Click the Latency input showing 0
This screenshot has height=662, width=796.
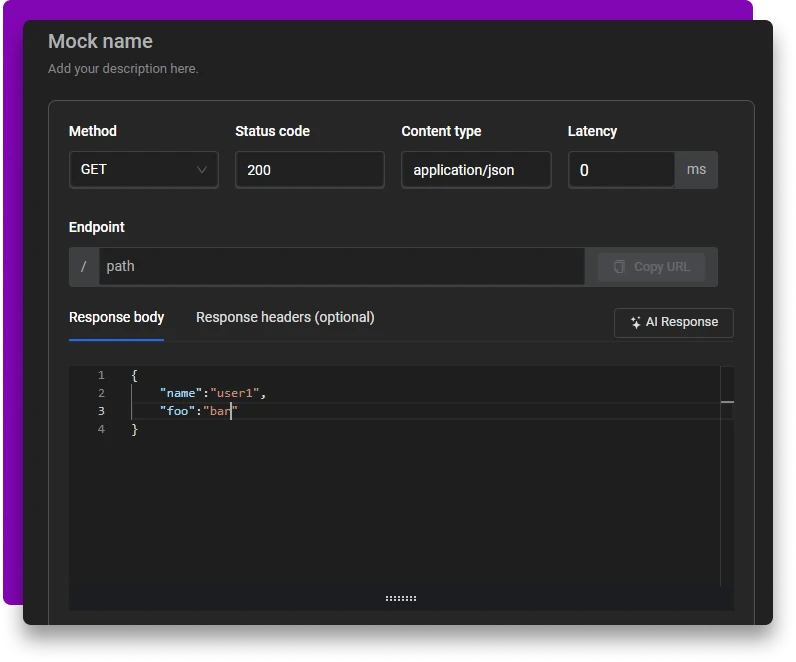click(x=621, y=170)
